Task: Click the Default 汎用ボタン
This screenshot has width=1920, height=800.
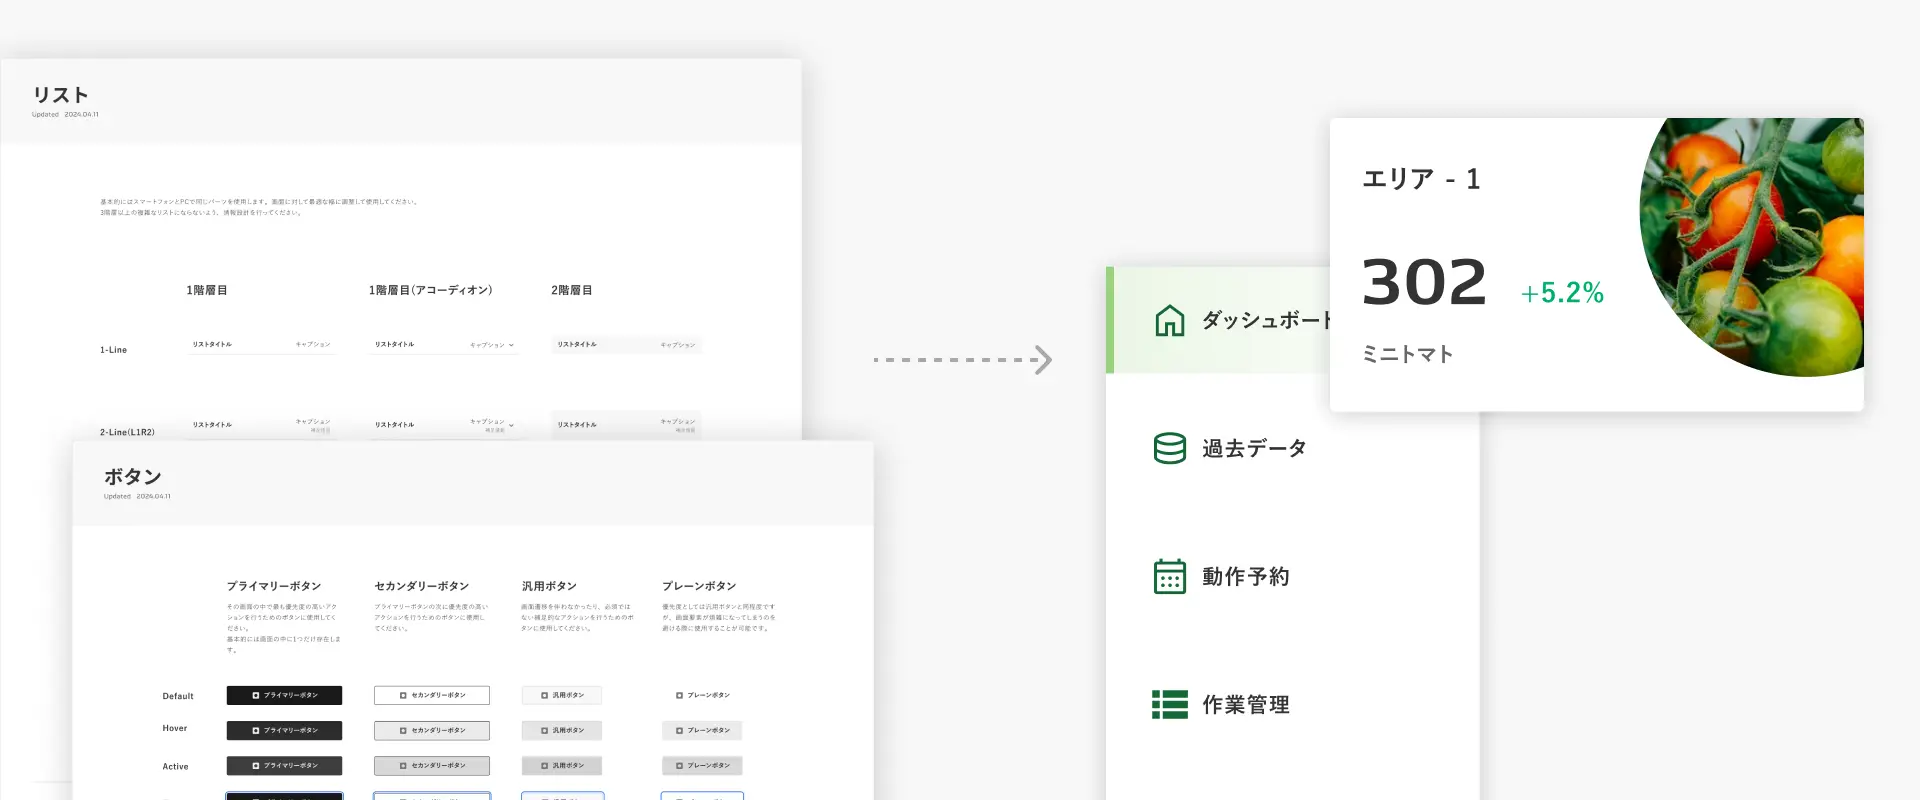Action: [x=561, y=695]
